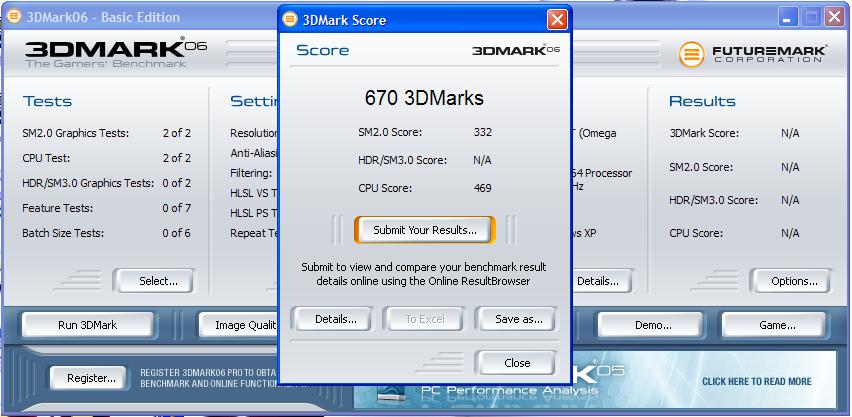Open the Image Quality tool
The width and height of the screenshot is (852, 417).
point(239,325)
